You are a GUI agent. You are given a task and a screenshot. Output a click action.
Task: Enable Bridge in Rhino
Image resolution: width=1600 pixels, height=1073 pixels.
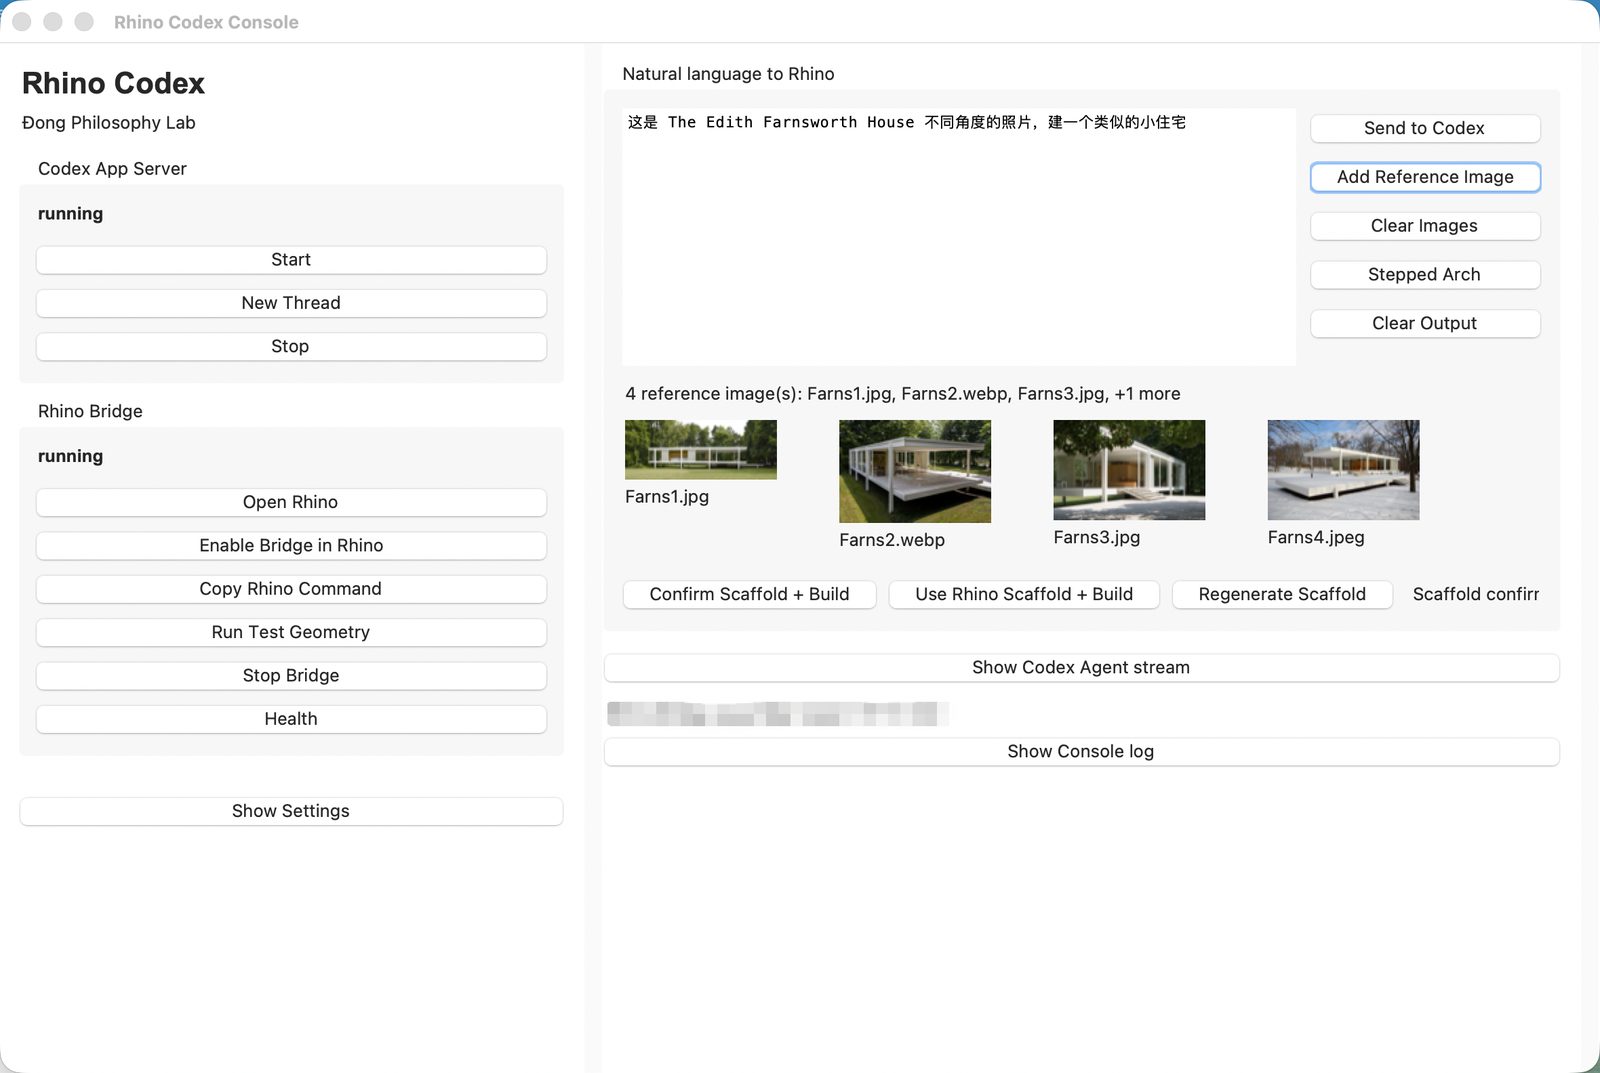point(291,545)
